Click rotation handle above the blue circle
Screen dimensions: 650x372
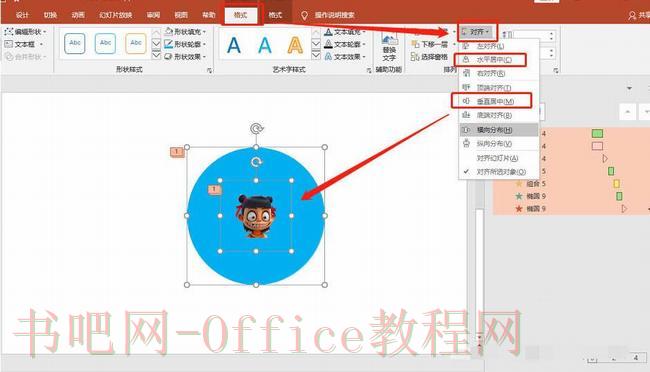[x=257, y=129]
